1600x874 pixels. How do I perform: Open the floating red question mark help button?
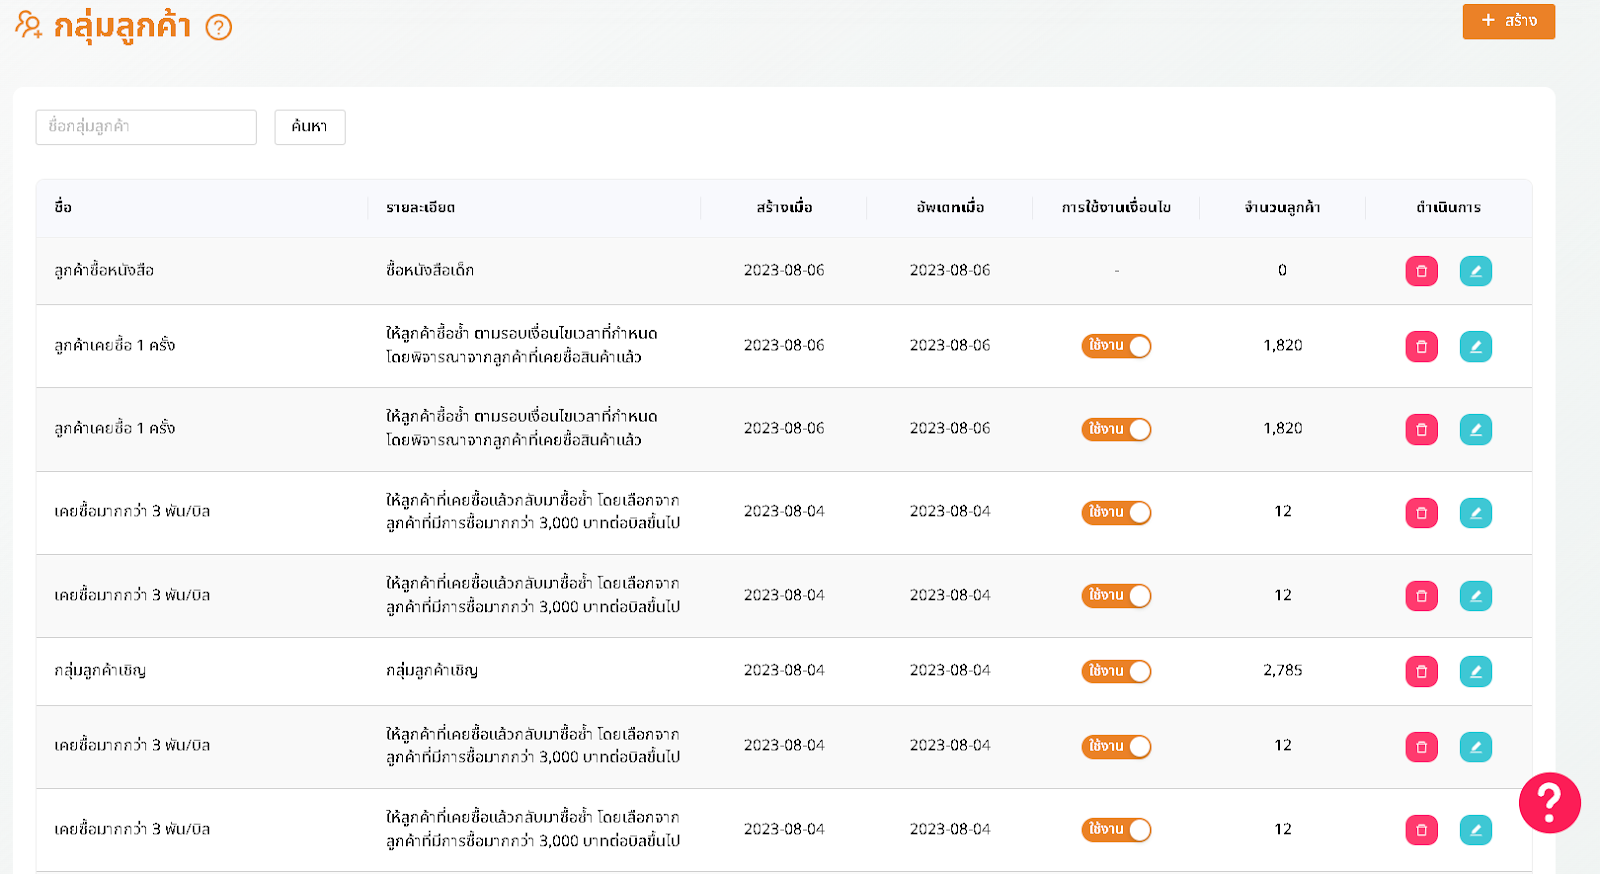tap(1549, 802)
